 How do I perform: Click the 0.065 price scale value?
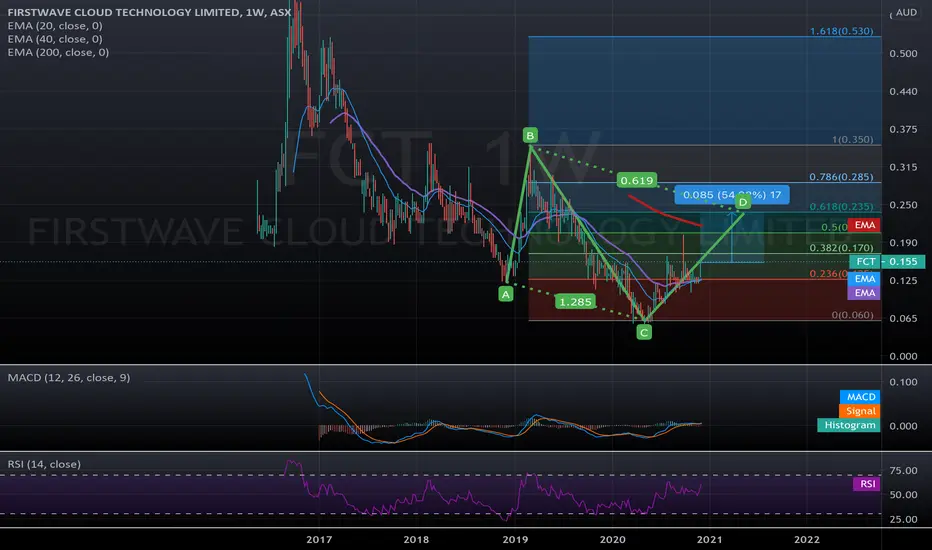(903, 318)
